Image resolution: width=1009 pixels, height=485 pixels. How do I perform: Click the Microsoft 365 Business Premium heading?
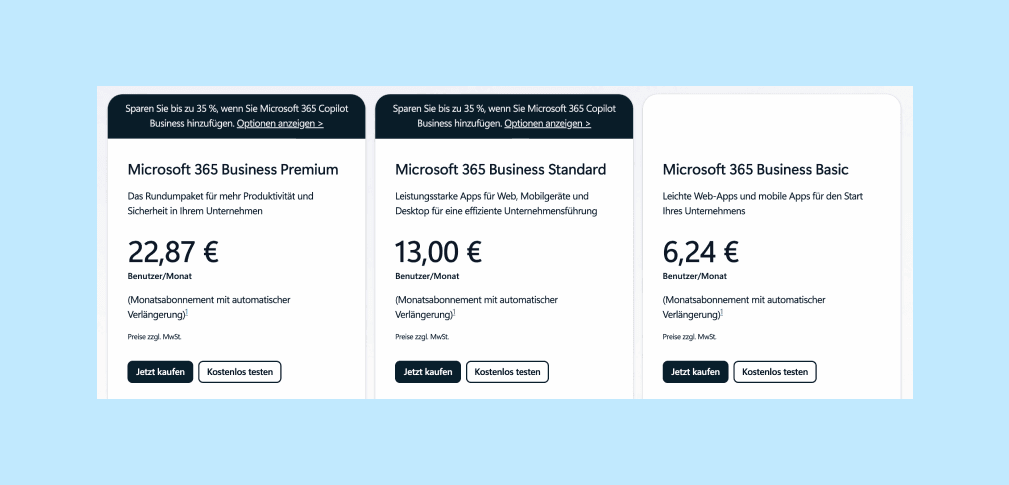[233, 170]
